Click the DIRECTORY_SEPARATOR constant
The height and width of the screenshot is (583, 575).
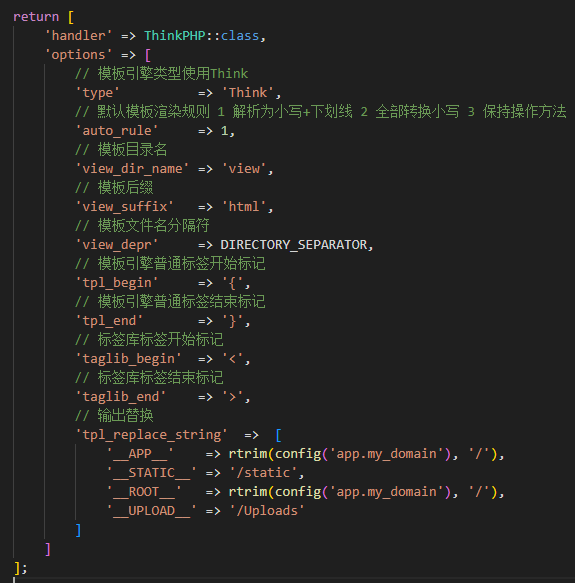click(x=294, y=245)
